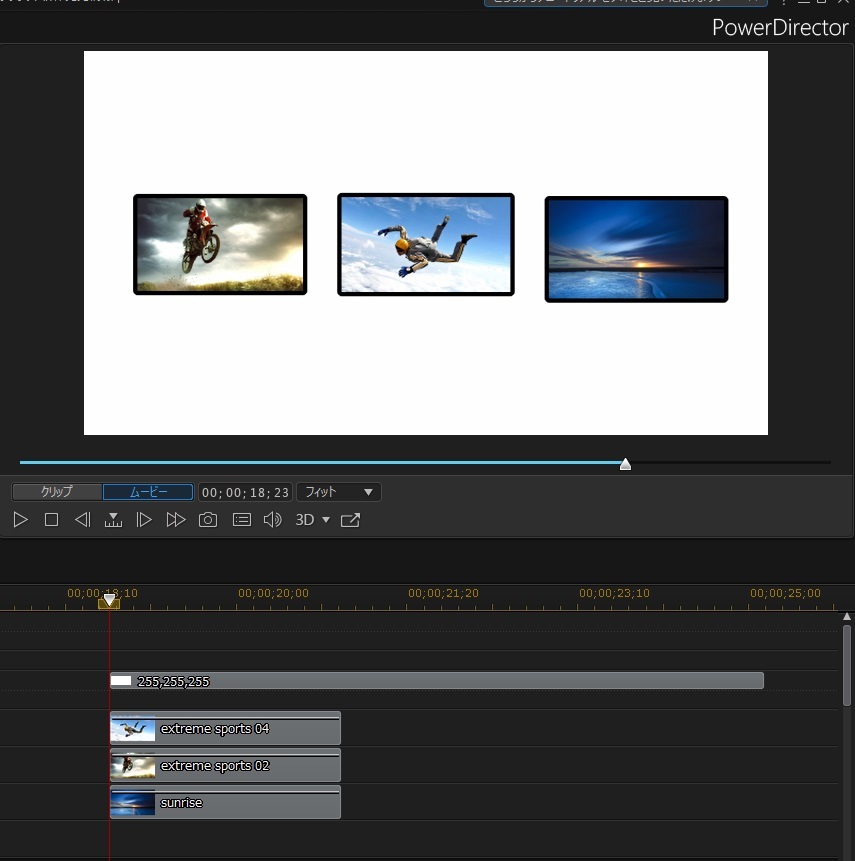Click the white color swatch on the color clip
Screen dimensions: 855x861
point(121,681)
